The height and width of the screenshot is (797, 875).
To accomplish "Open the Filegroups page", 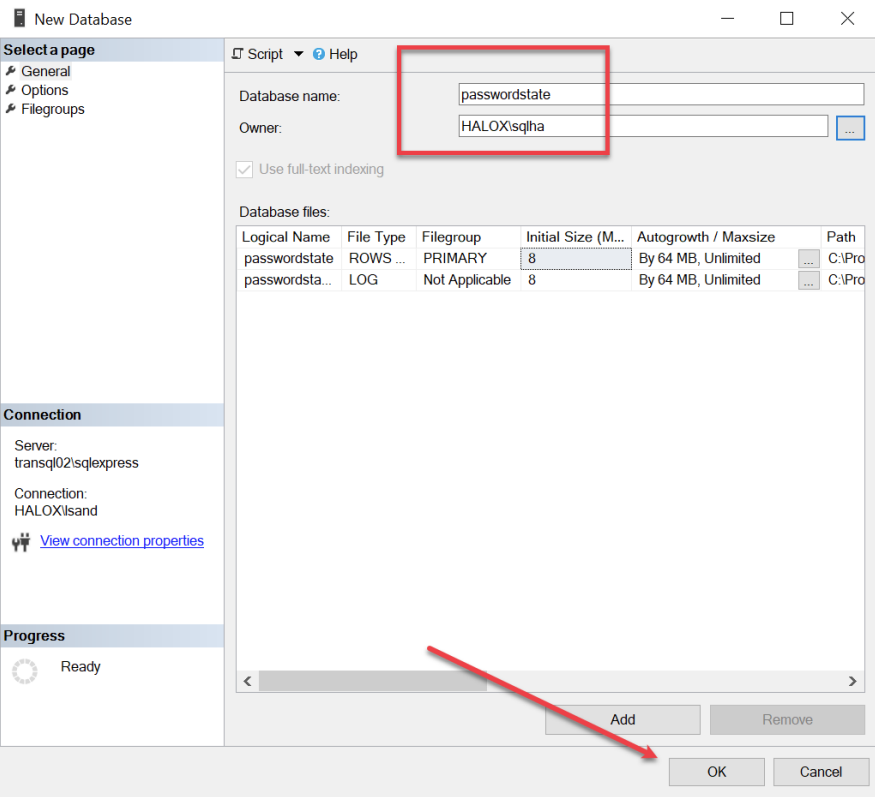I will (52, 109).
